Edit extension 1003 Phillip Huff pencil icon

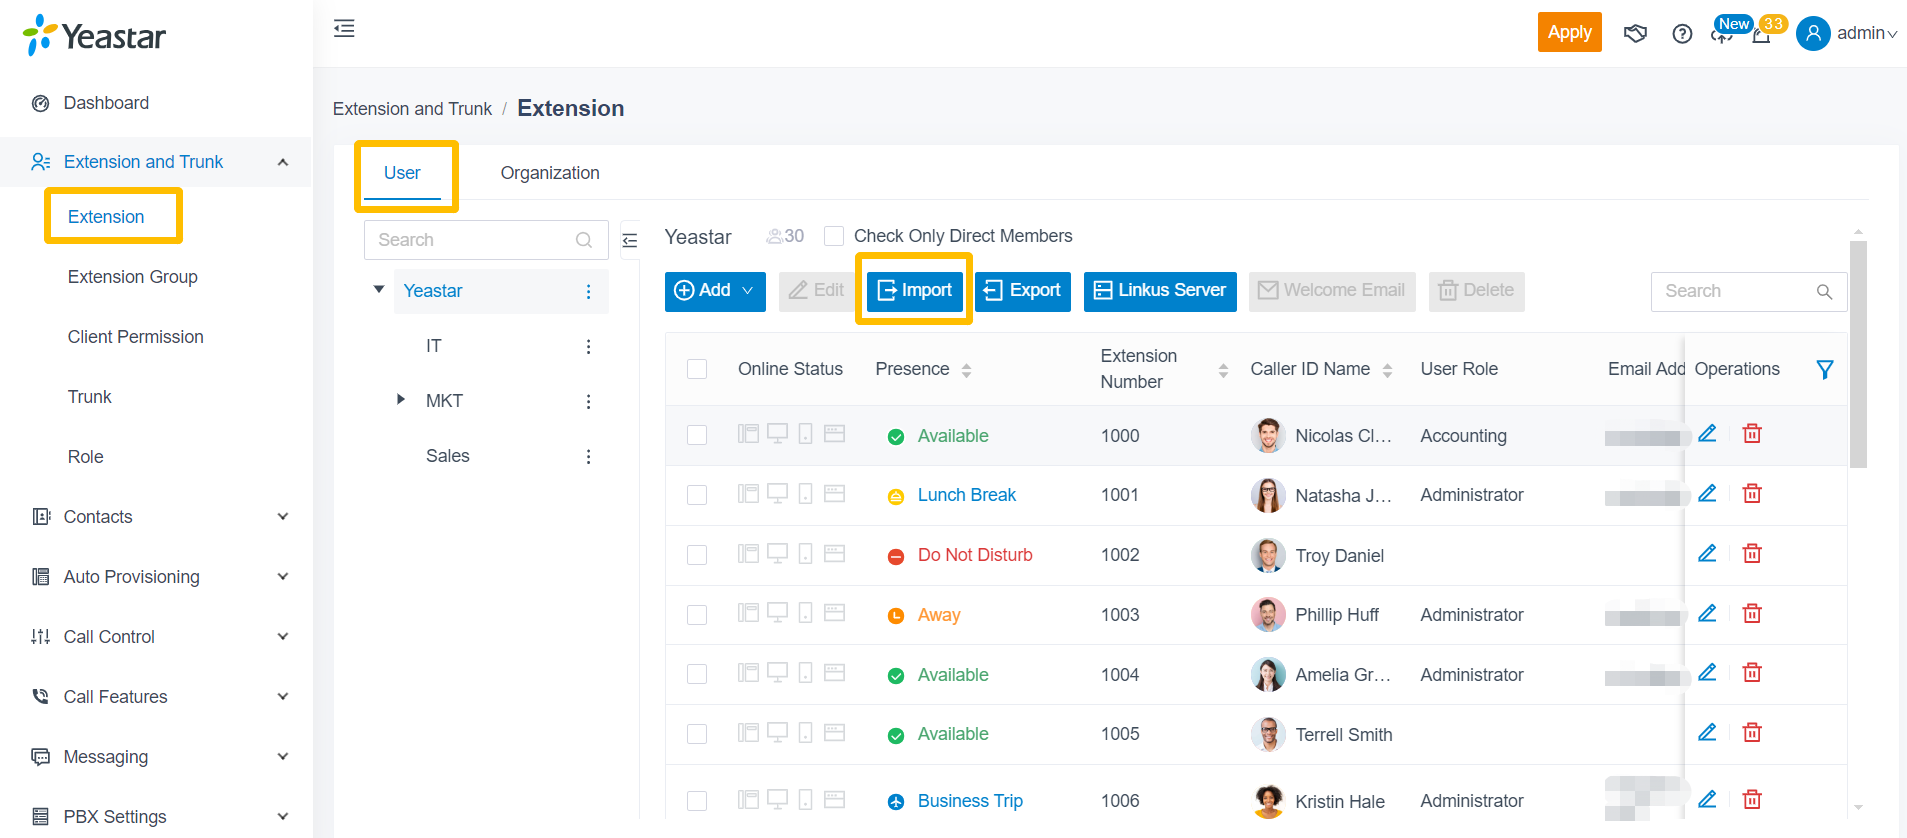(1707, 614)
